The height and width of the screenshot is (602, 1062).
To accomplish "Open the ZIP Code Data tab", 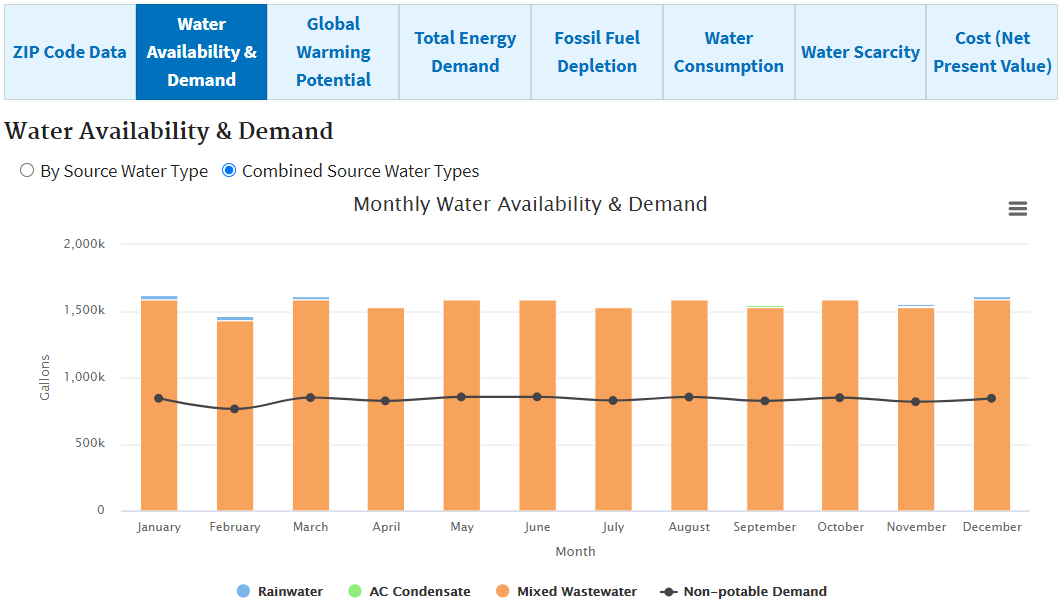I will tap(70, 52).
